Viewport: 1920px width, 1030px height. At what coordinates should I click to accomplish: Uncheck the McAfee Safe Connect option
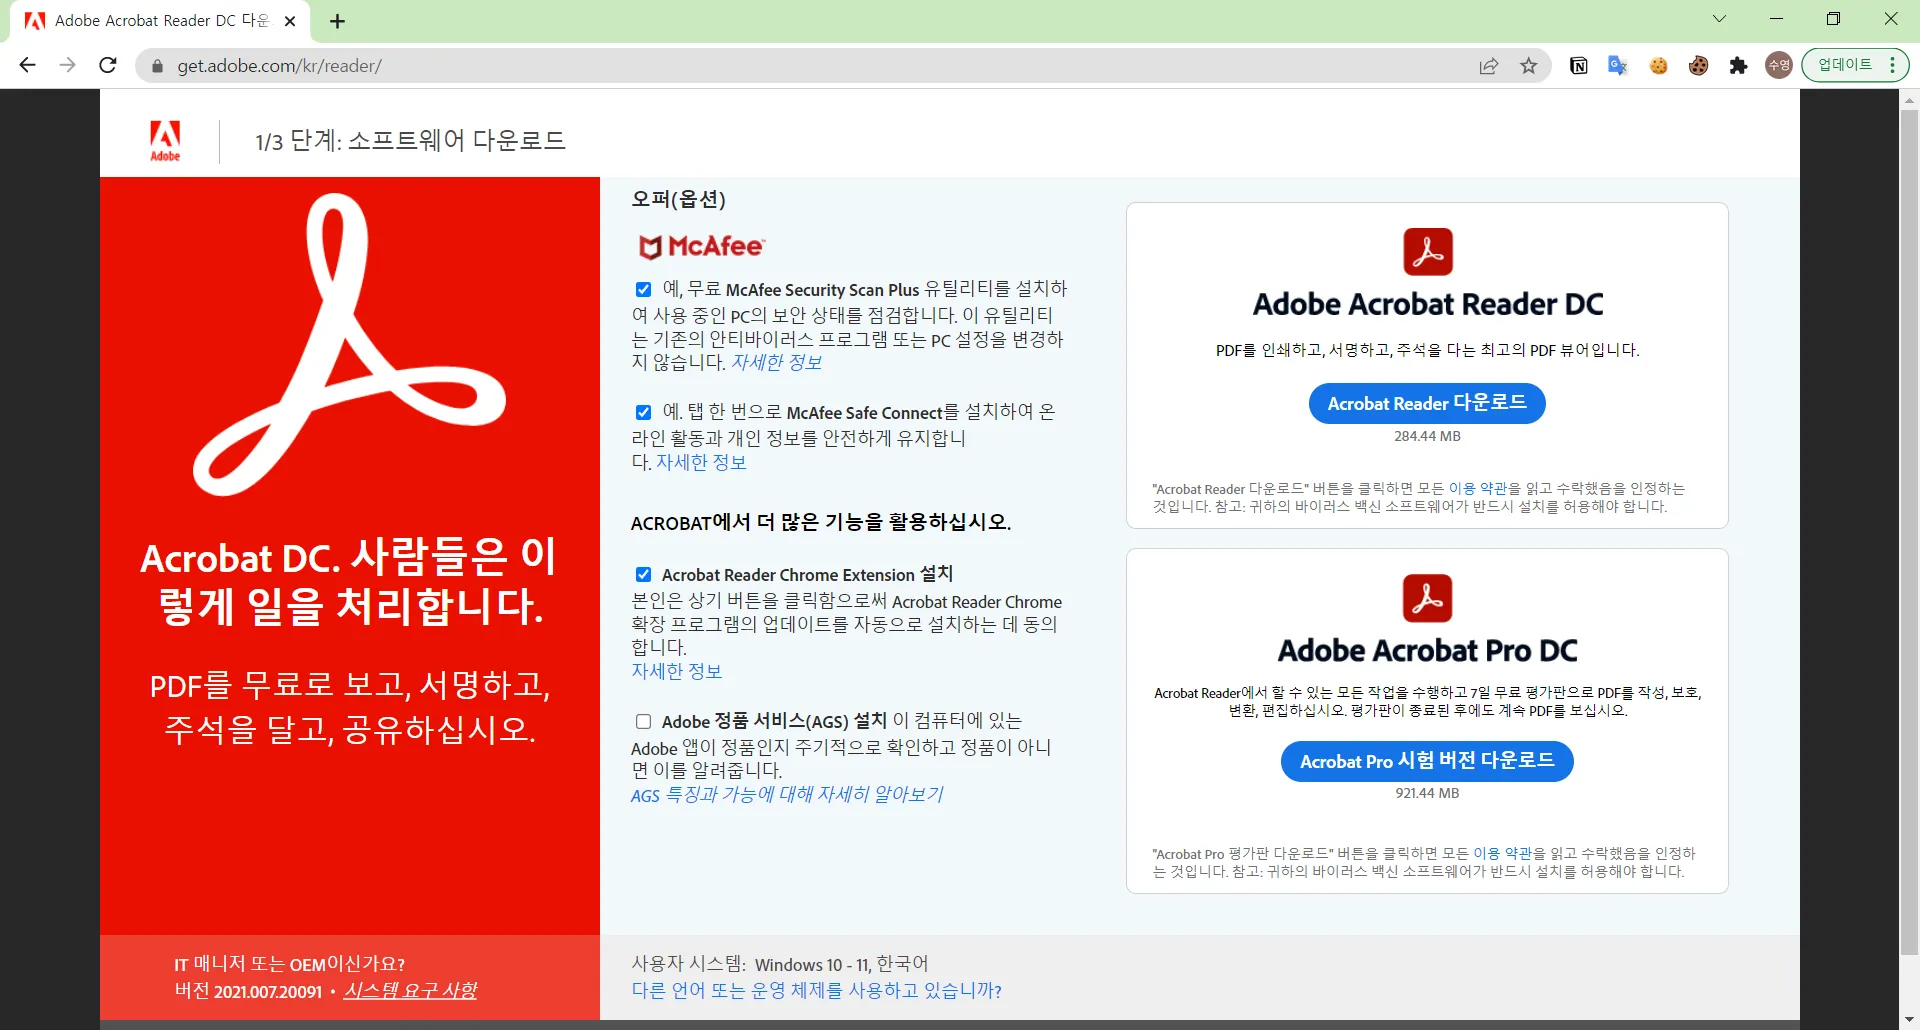point(643,412)
